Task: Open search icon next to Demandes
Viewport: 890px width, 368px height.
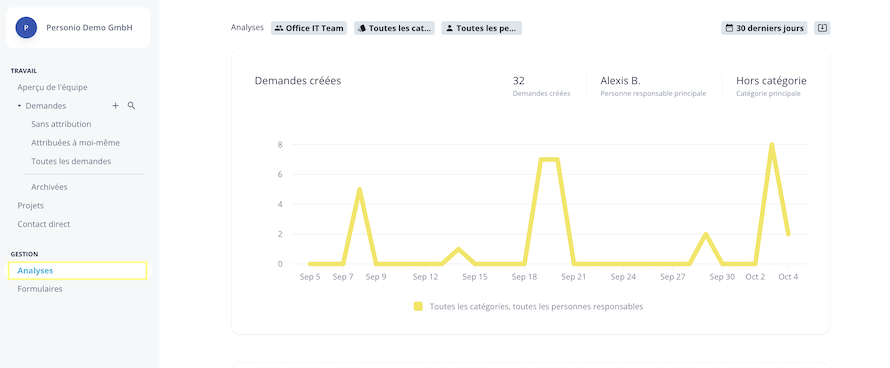Action: 131,106
